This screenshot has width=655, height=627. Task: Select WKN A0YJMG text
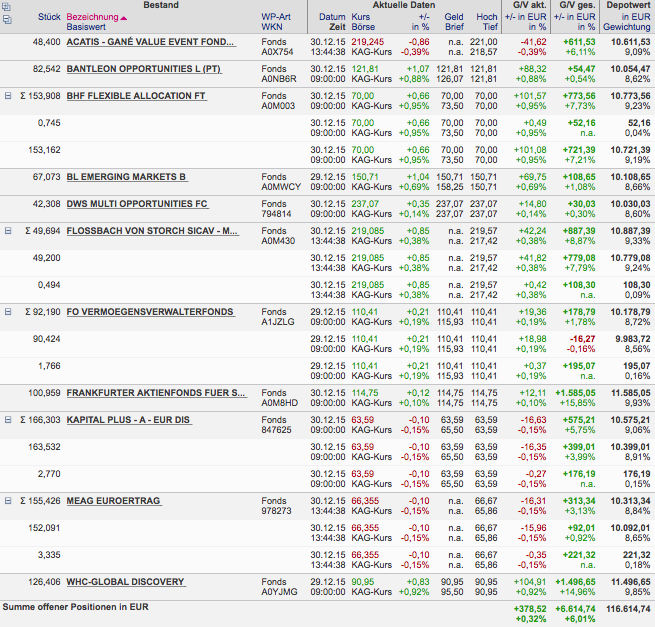(279, 592)
